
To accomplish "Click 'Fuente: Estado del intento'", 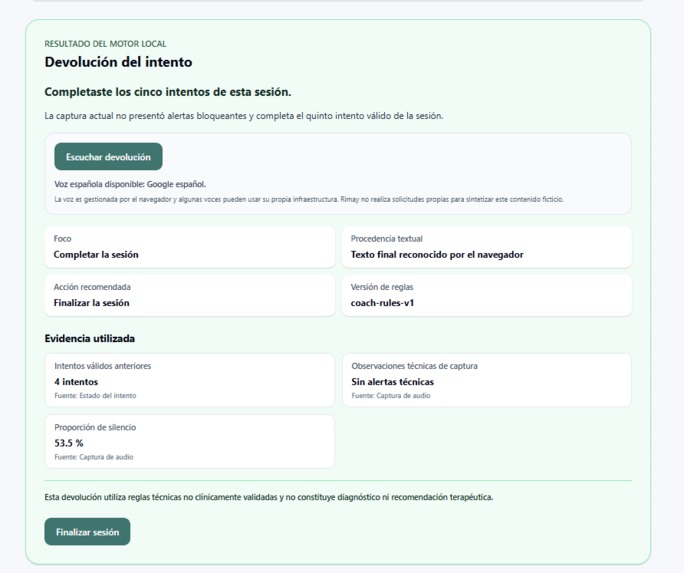I will pos(95,396).
